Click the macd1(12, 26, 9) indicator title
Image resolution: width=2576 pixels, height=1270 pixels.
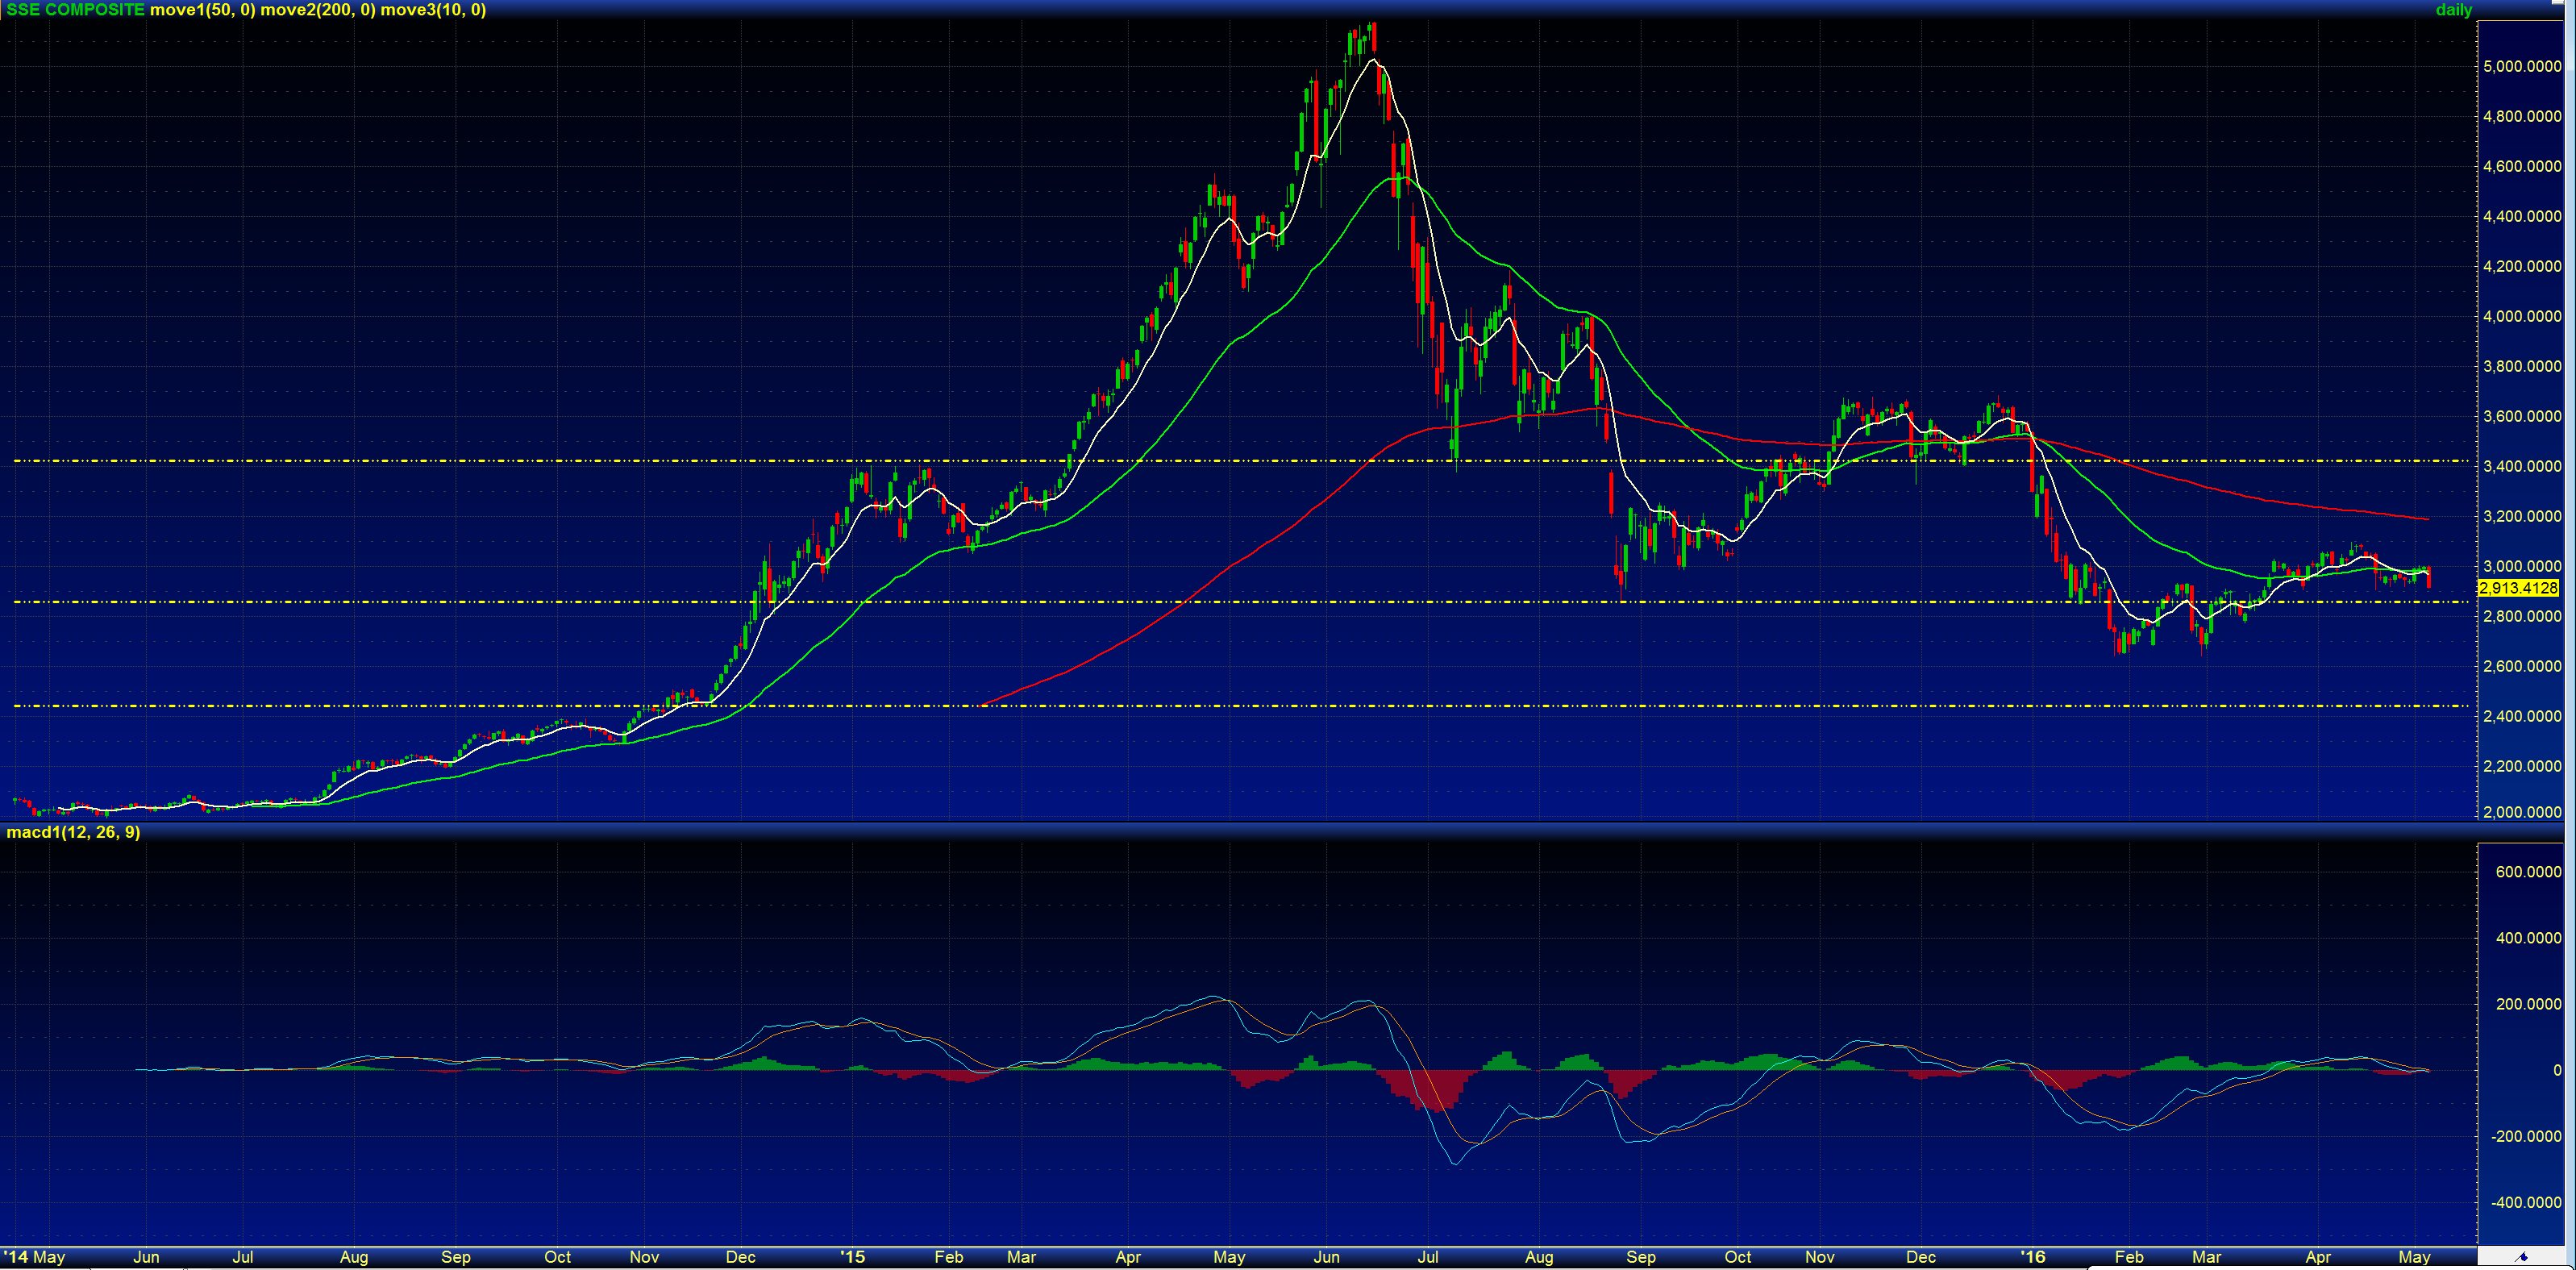pyautogui.click(x=73, y=832)
